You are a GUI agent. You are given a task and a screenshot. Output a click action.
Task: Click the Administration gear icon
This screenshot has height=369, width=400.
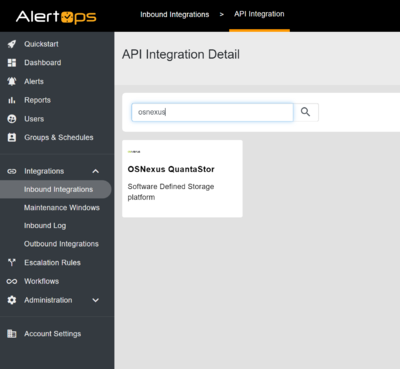coord(12,300)
